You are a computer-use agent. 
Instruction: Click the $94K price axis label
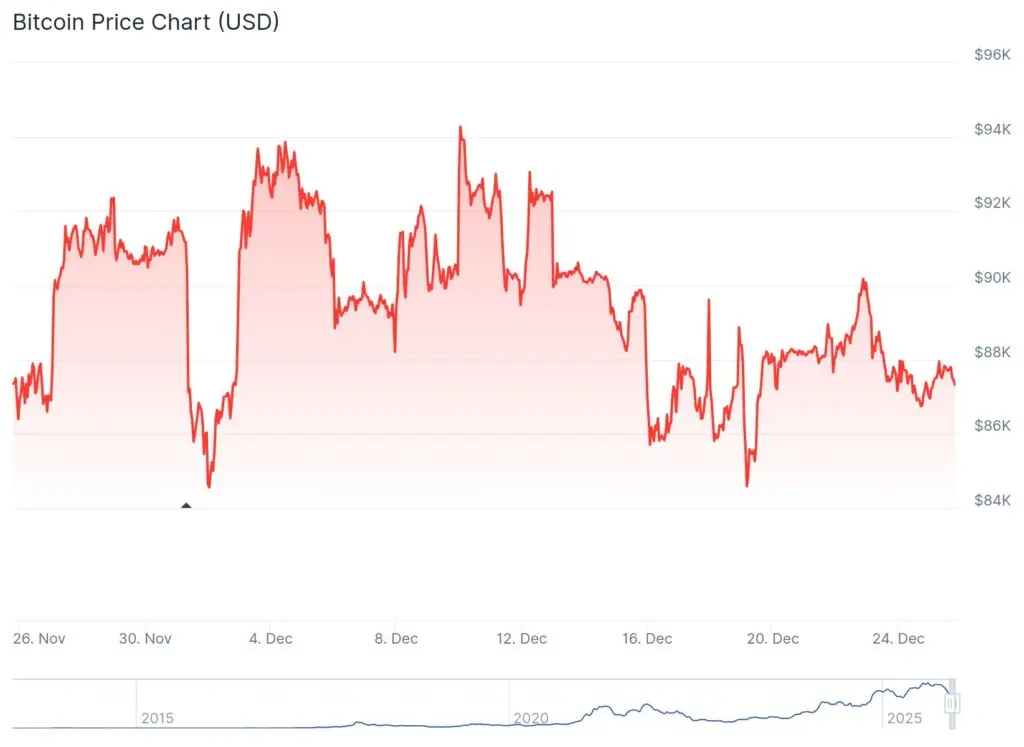tap(993, 129)
